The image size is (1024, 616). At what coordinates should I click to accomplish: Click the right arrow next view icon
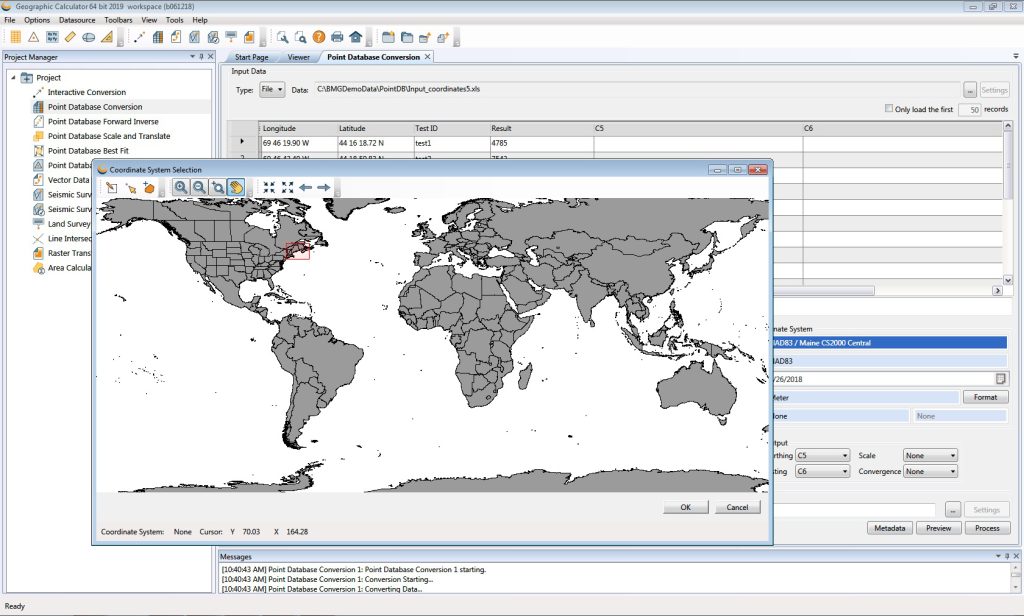click(x=324, y=187)
